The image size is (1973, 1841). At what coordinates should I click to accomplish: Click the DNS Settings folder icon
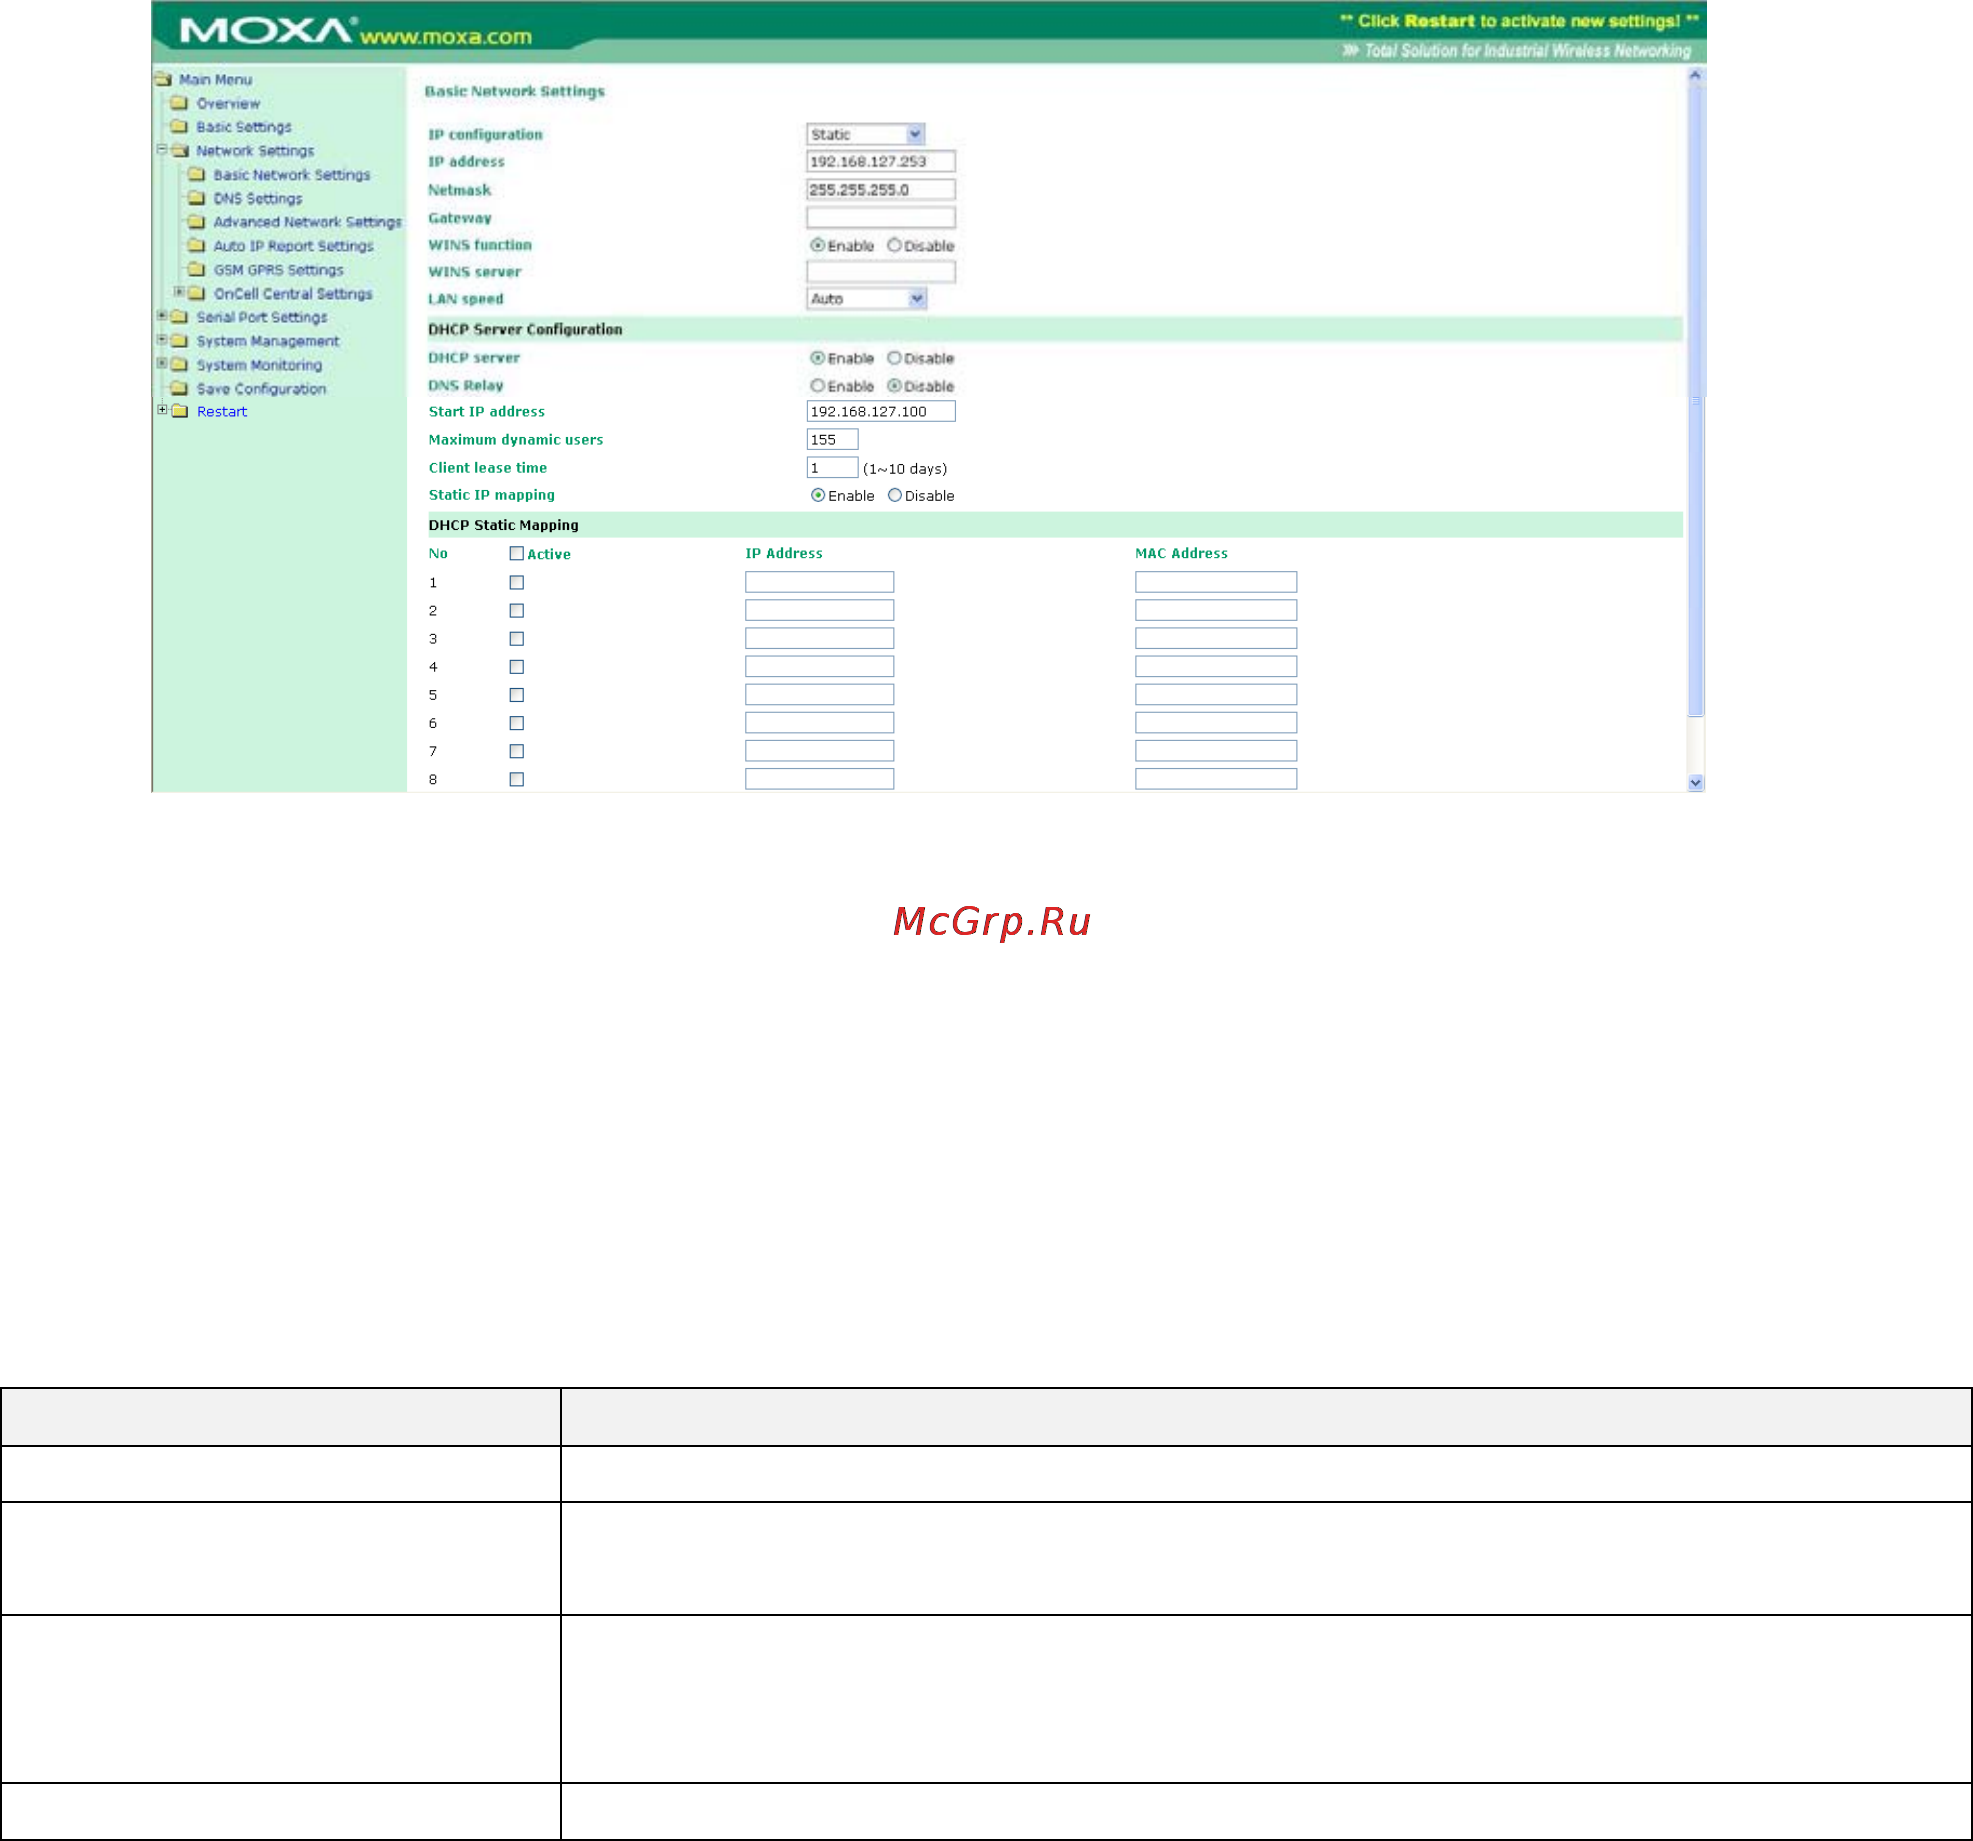pyautogui.click(x=197, y=198)
